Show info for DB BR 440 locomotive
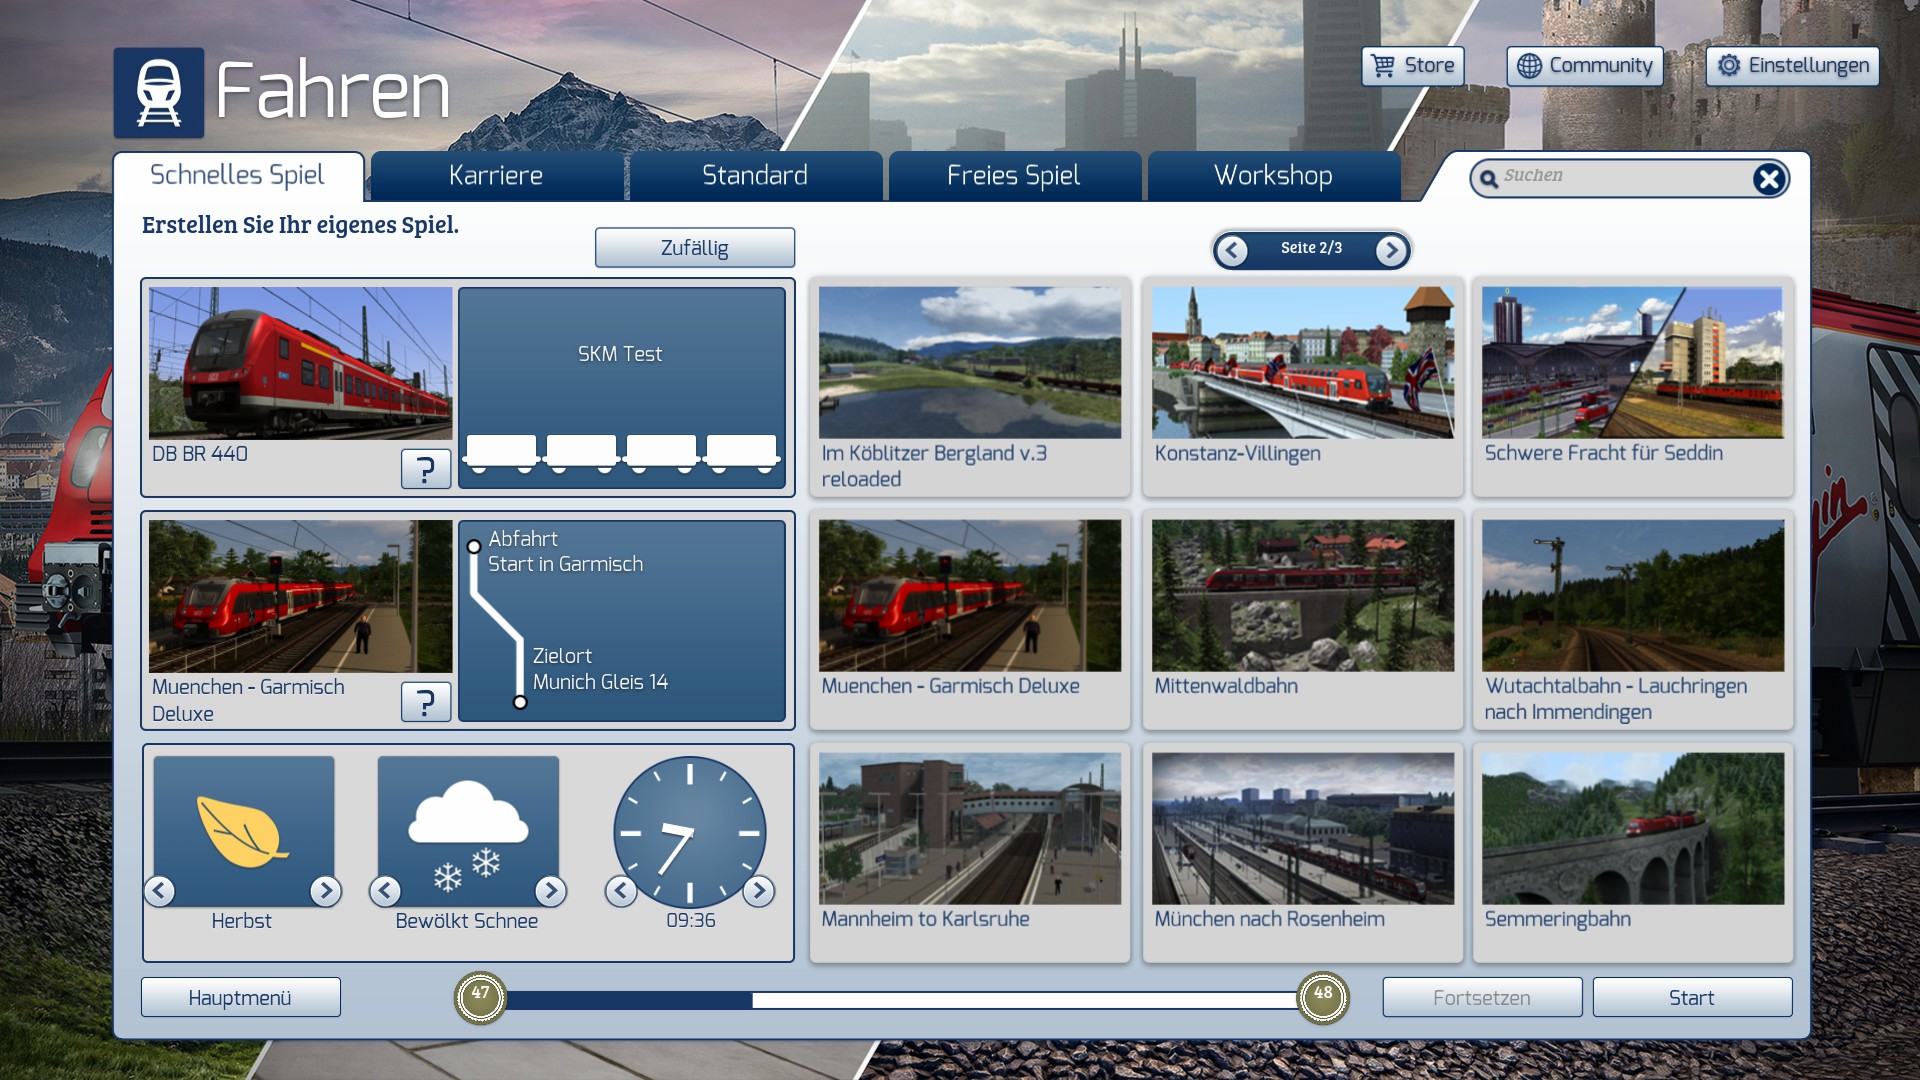1920x1080 pixels. click(x=426, y=469)
